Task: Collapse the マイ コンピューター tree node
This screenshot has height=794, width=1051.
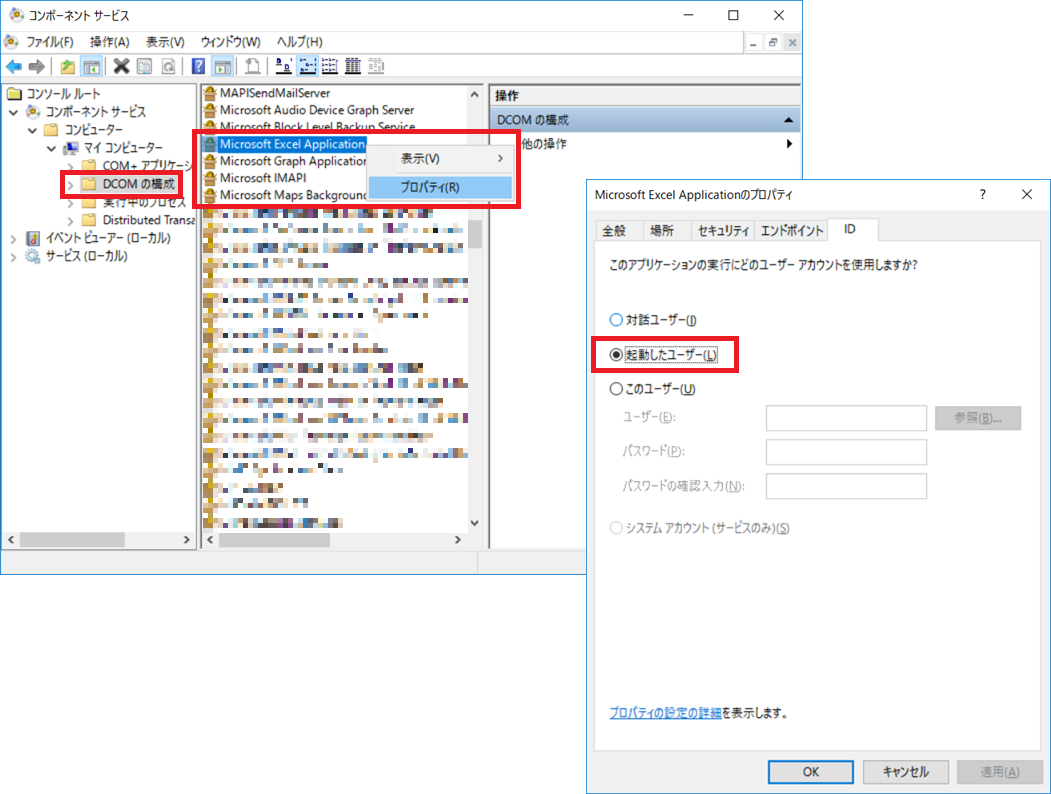Action: (x=52, y=148)
